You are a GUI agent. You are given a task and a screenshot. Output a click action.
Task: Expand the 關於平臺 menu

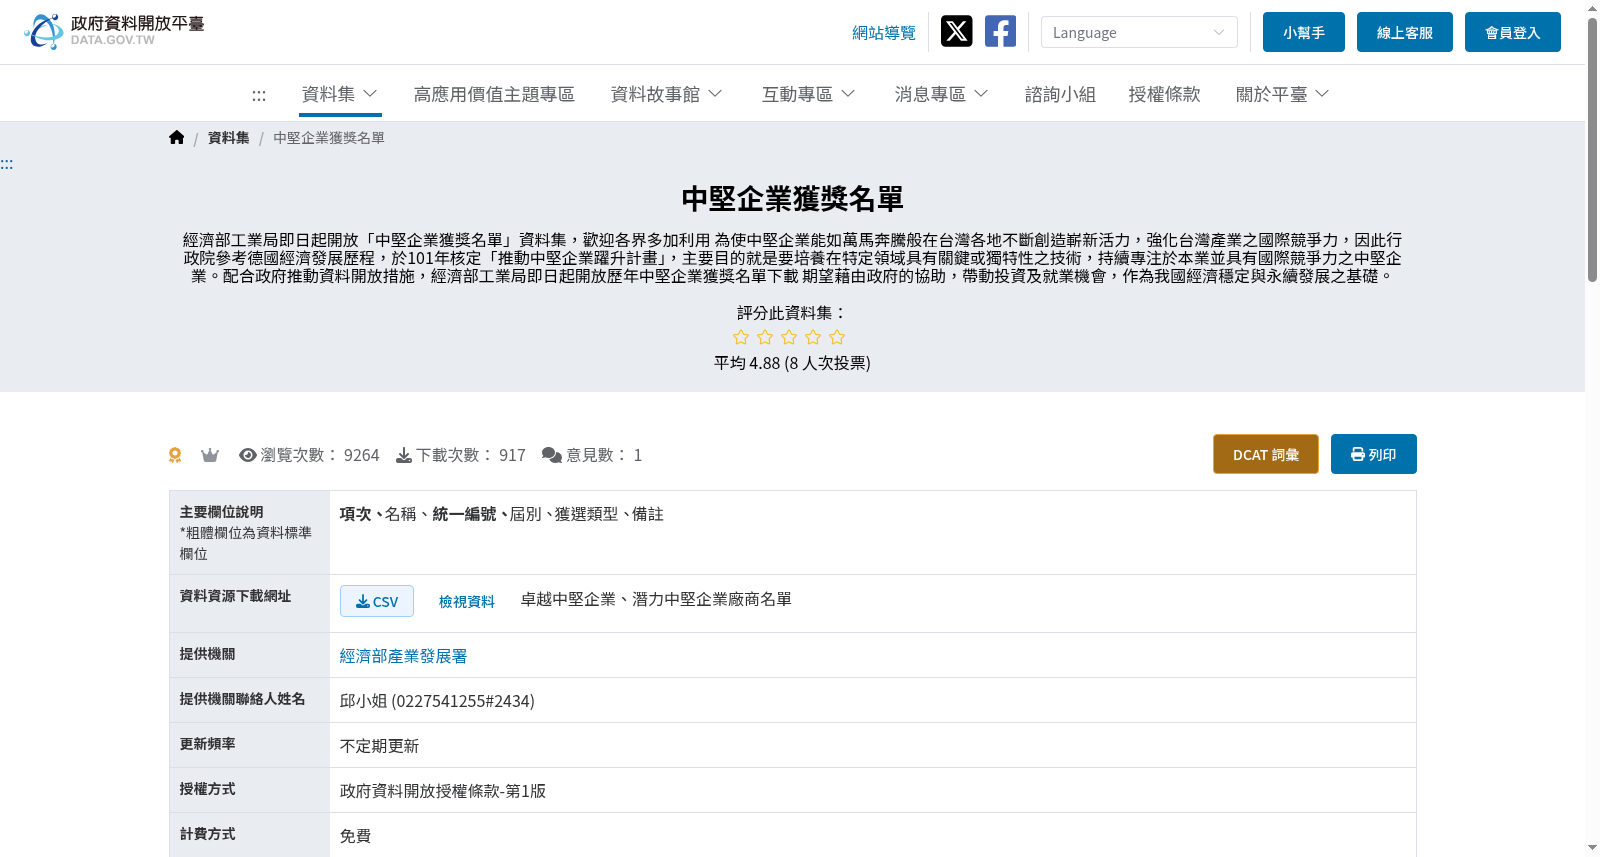coord(1282,94)
